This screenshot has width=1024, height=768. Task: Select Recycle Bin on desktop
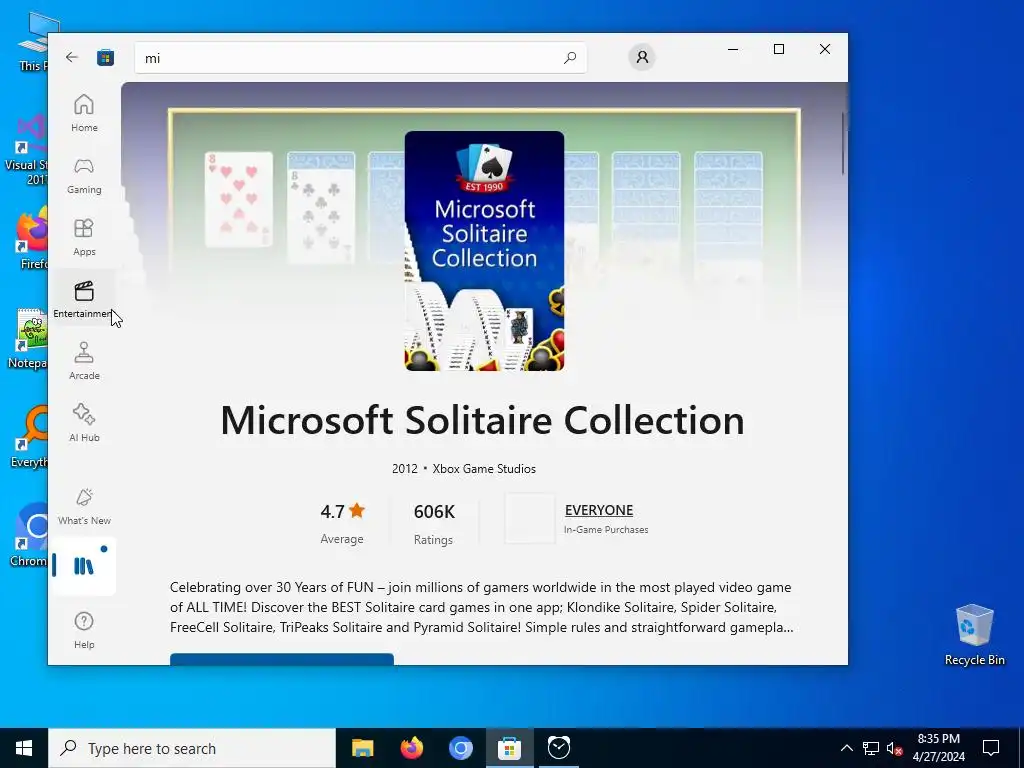974,635
